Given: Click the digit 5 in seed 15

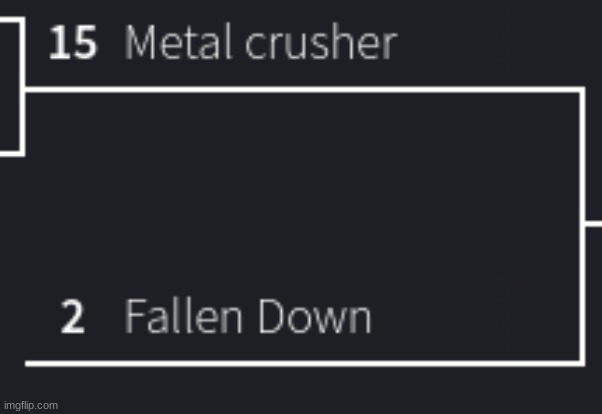Looking at the screenshot, I should 84,43.
